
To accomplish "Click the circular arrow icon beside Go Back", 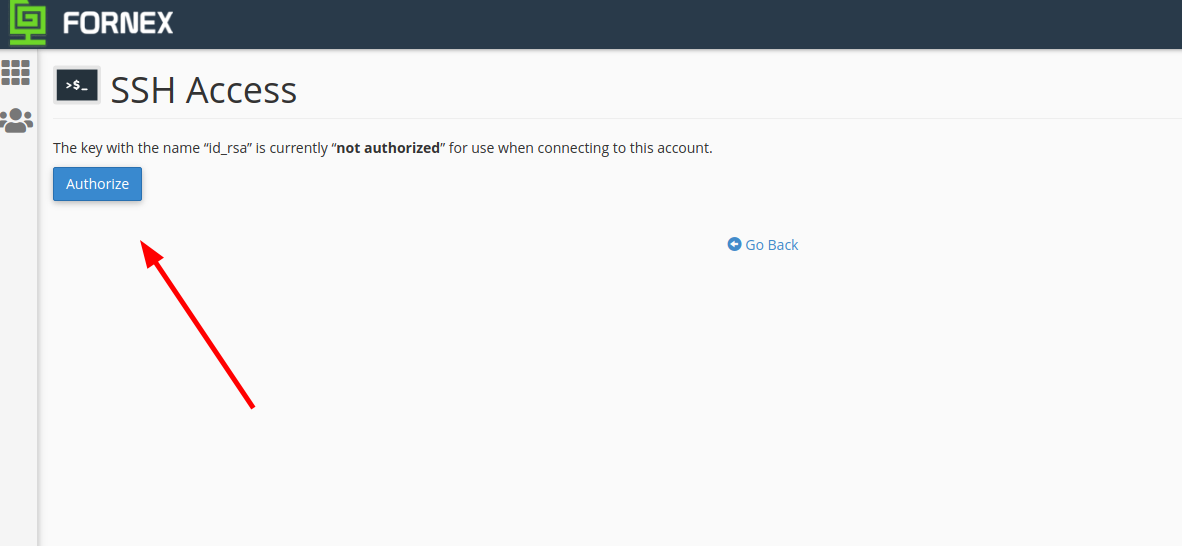I will [x=734, y=244].
